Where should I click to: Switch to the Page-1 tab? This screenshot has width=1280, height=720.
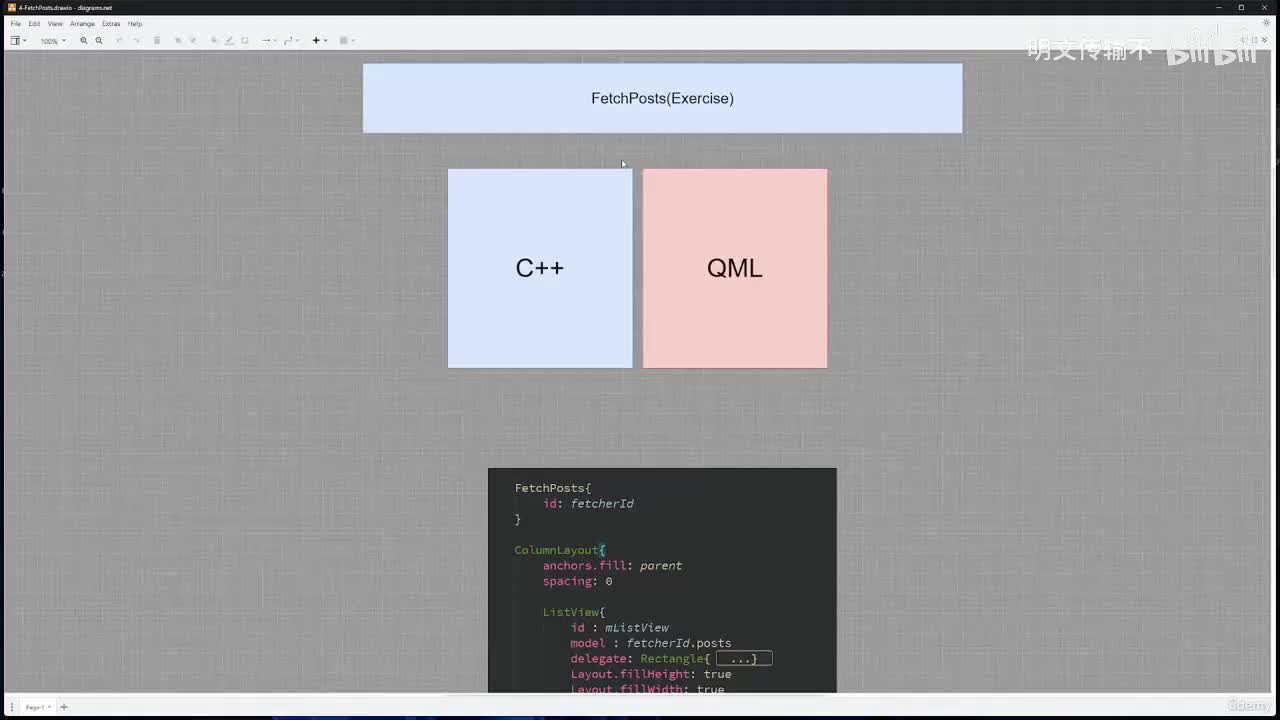coord(37,707)
